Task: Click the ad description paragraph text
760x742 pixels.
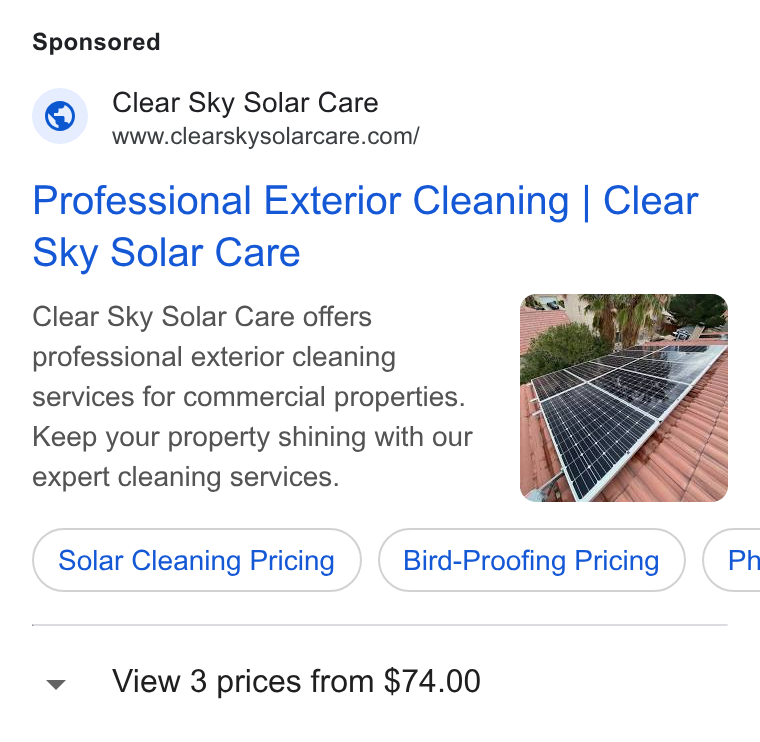Action: pos(253,397)
